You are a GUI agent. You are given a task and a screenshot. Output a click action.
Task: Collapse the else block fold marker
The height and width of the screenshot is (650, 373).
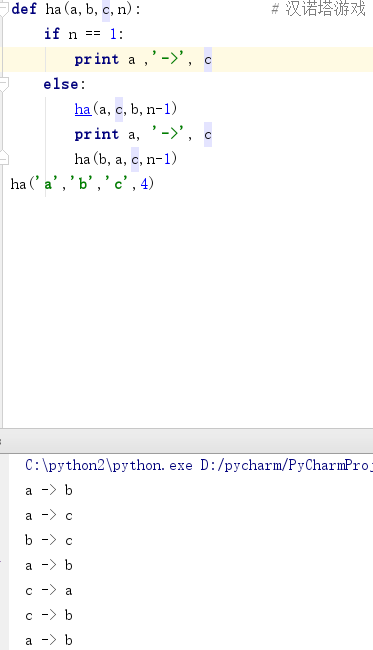click(3, 84)
